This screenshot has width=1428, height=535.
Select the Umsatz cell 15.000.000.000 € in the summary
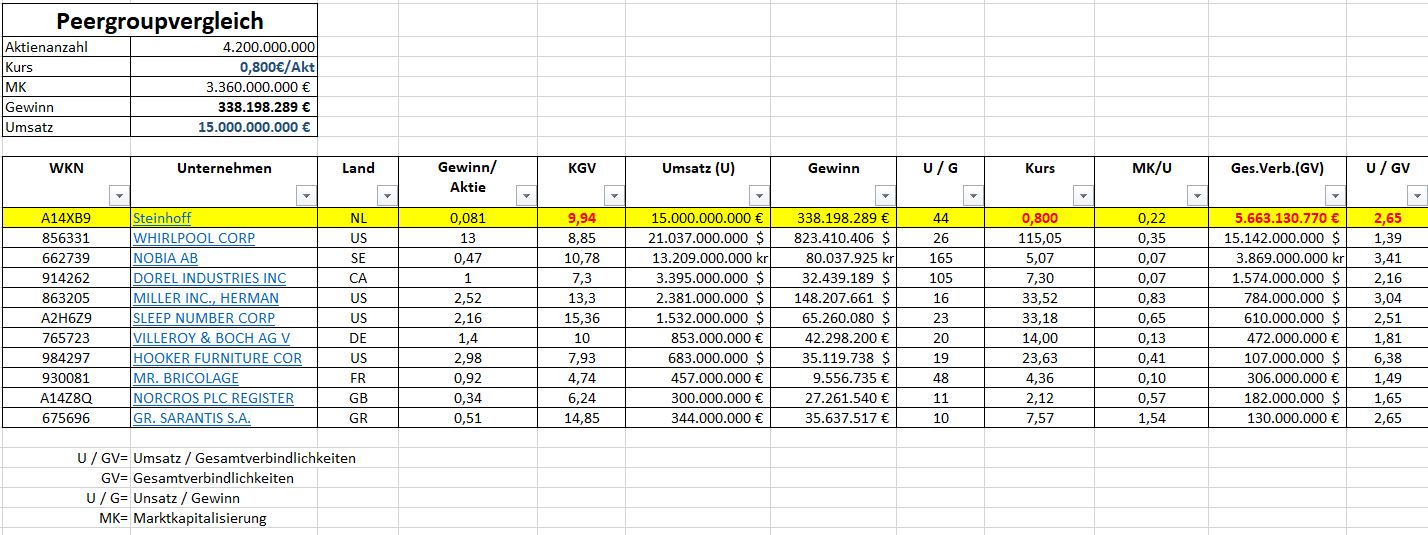(x=224, y=127)
